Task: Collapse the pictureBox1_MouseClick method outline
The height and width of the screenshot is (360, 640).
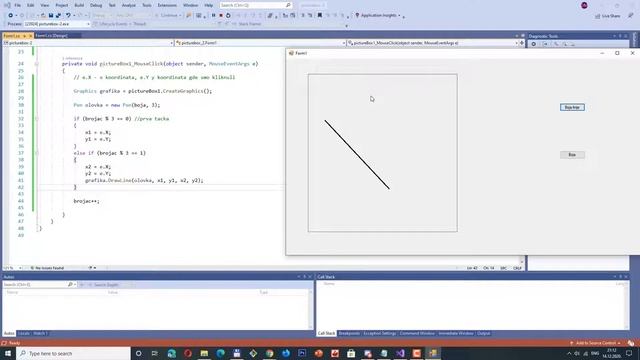Action: [36, 64]
